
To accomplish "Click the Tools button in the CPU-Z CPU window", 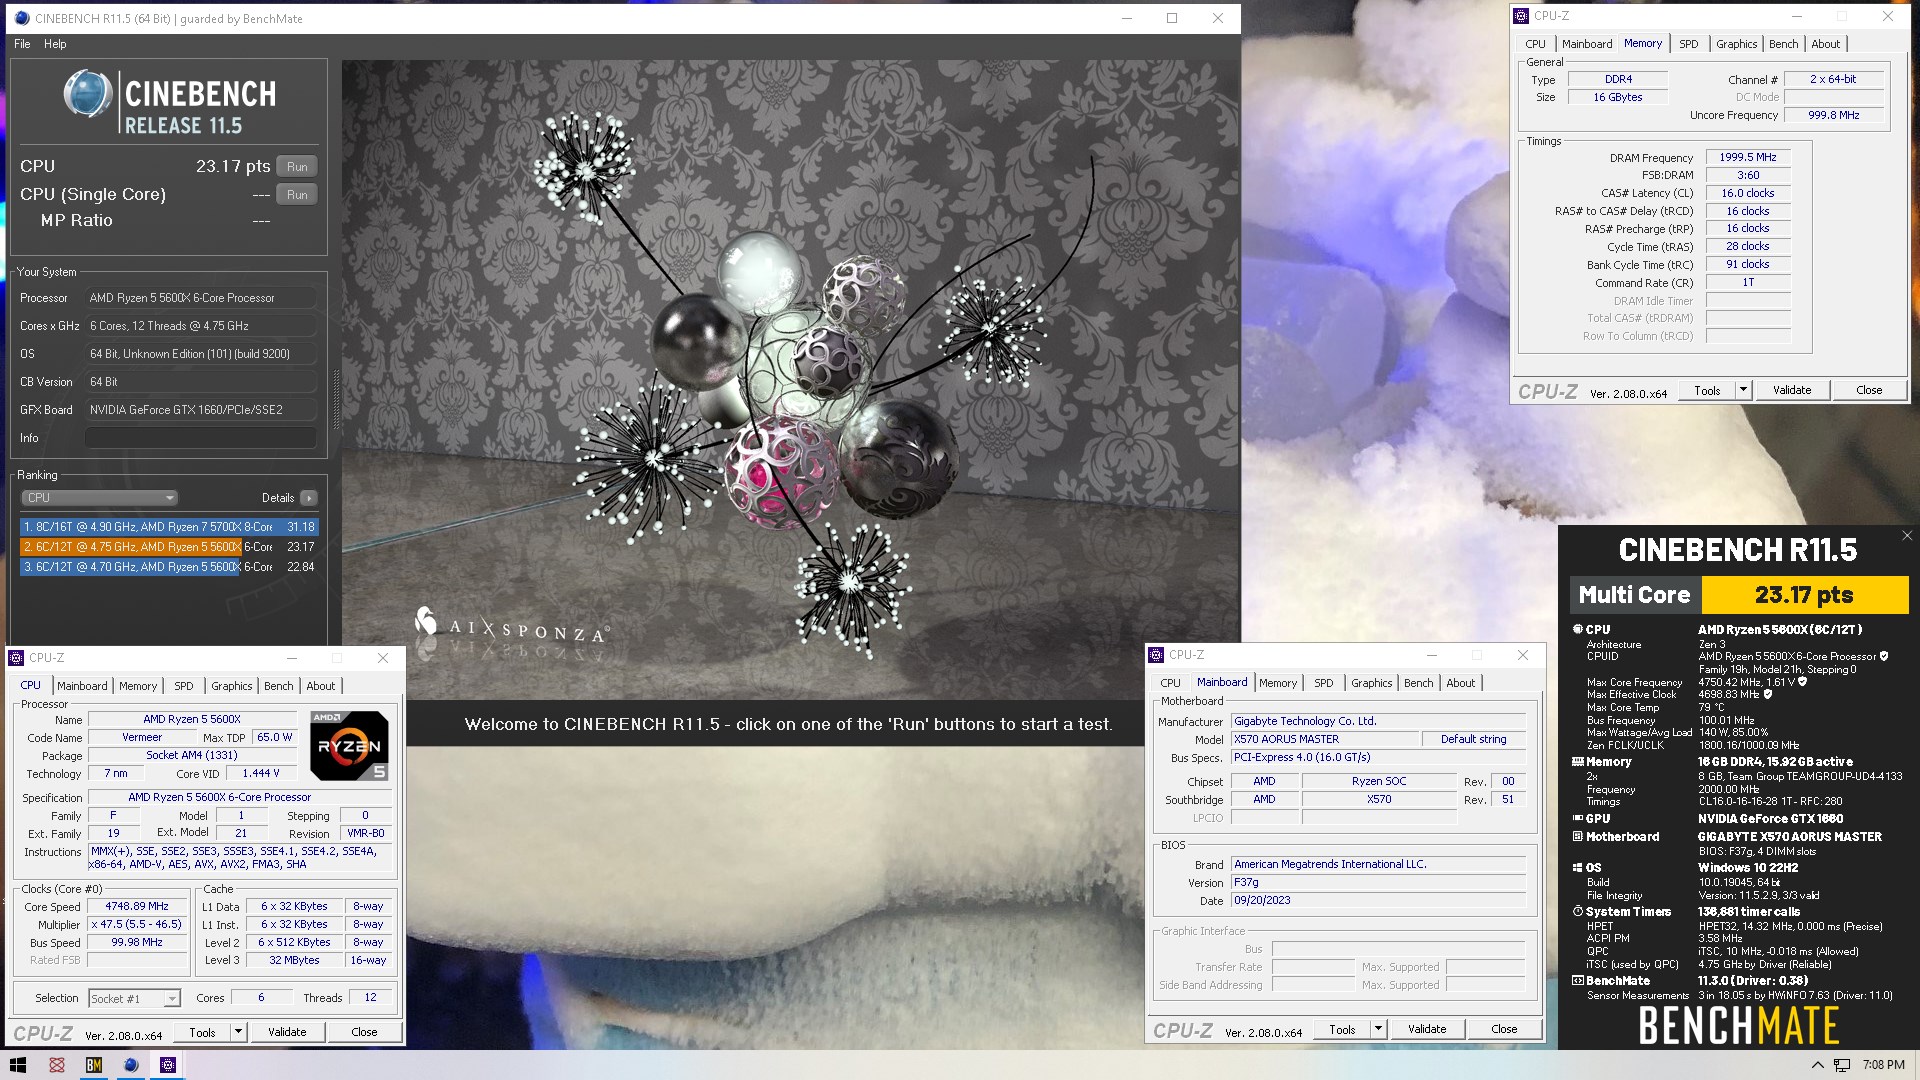I will [202, 1032].
